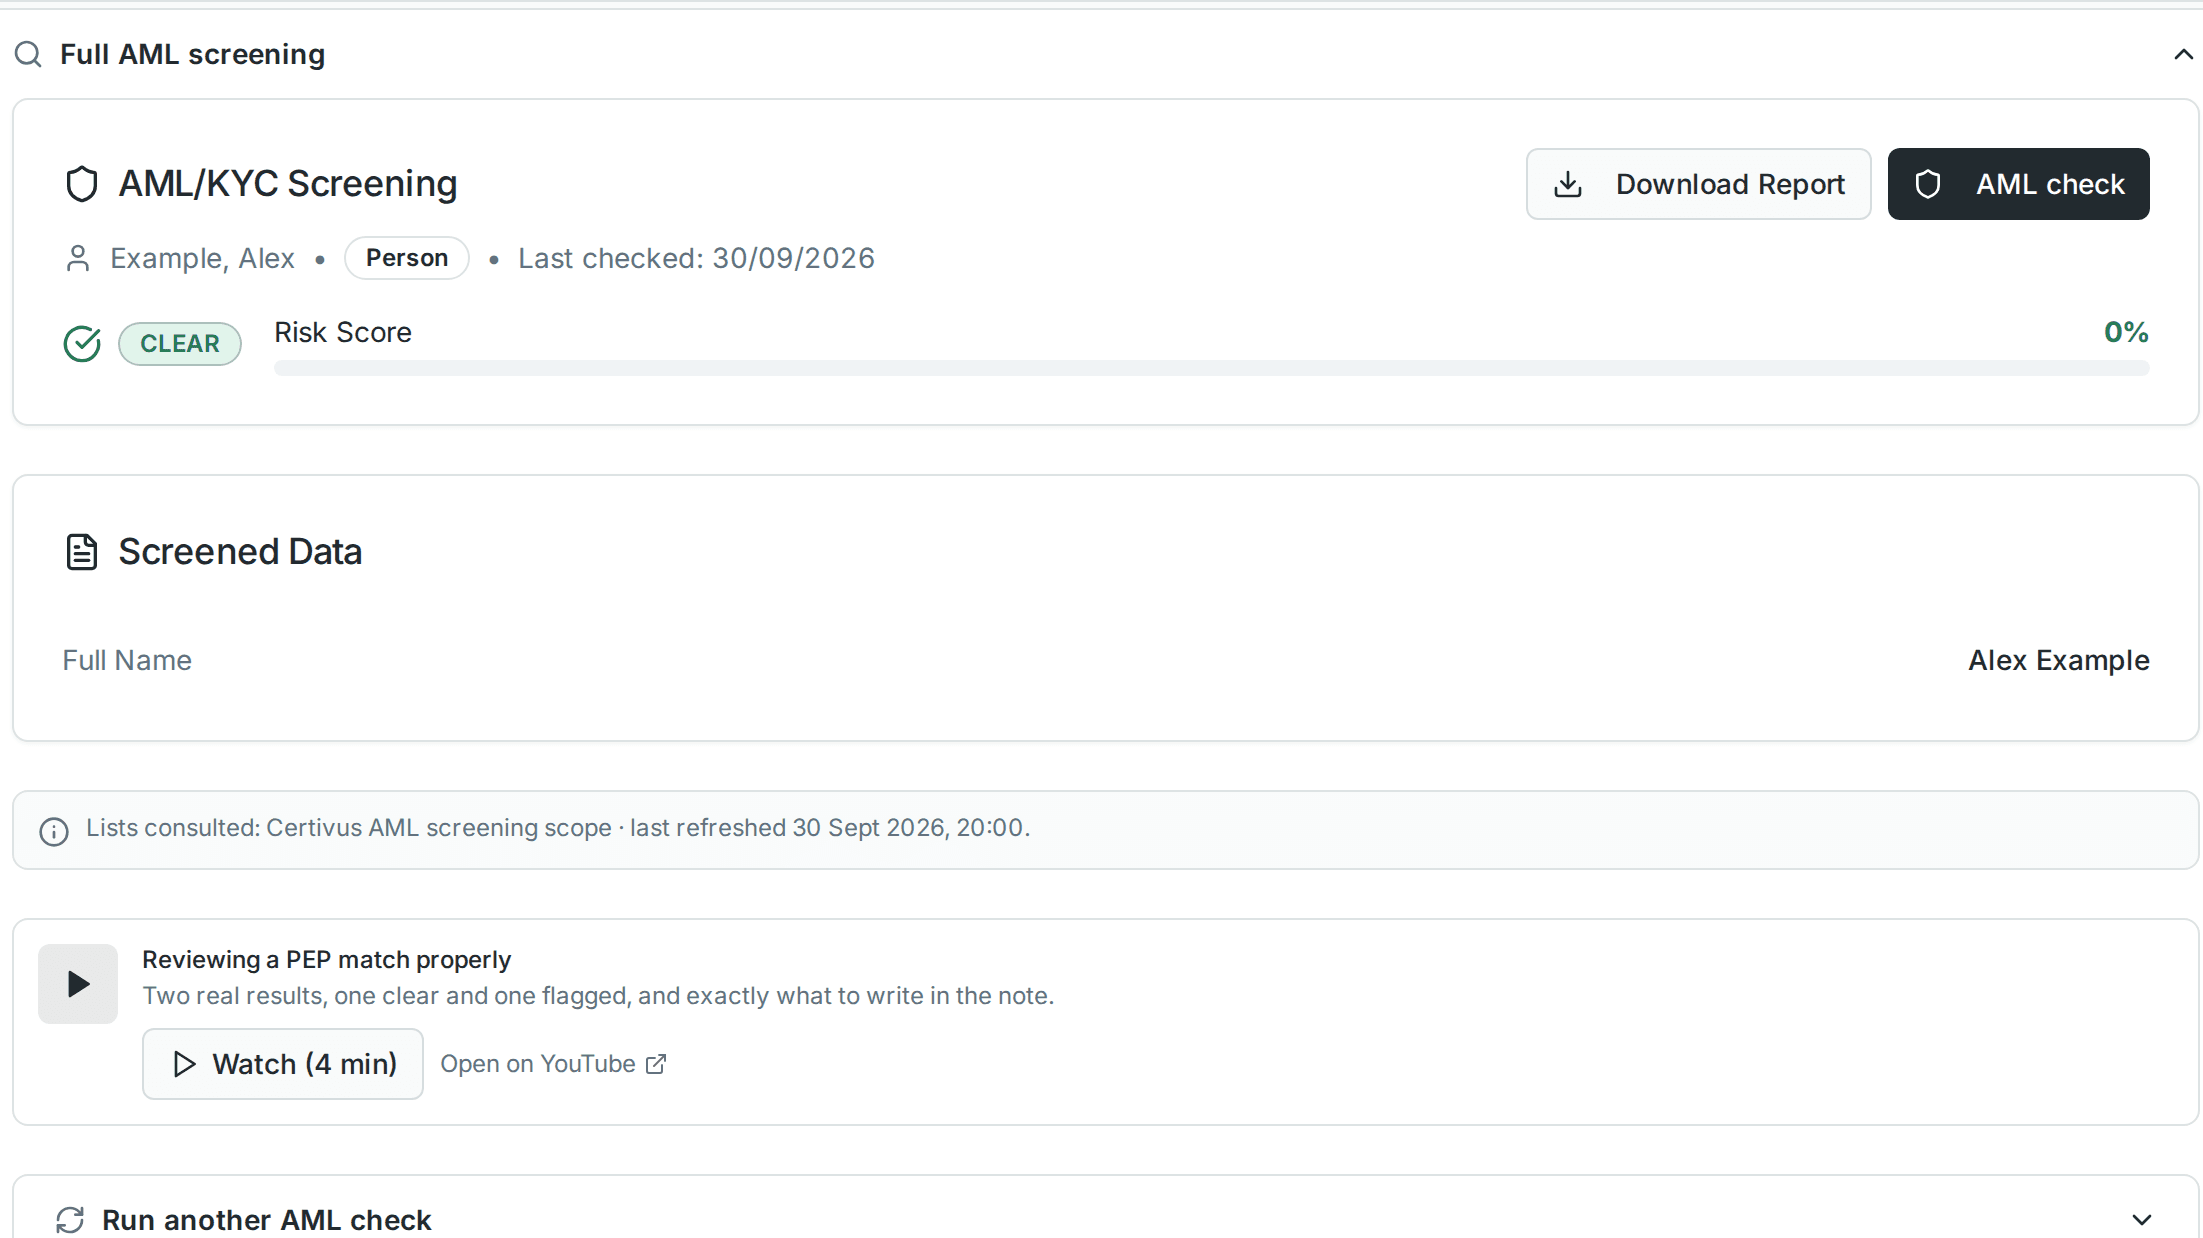Open the Open on YouTube link
This screenshot has height=1238, width=2203.
553,1064
